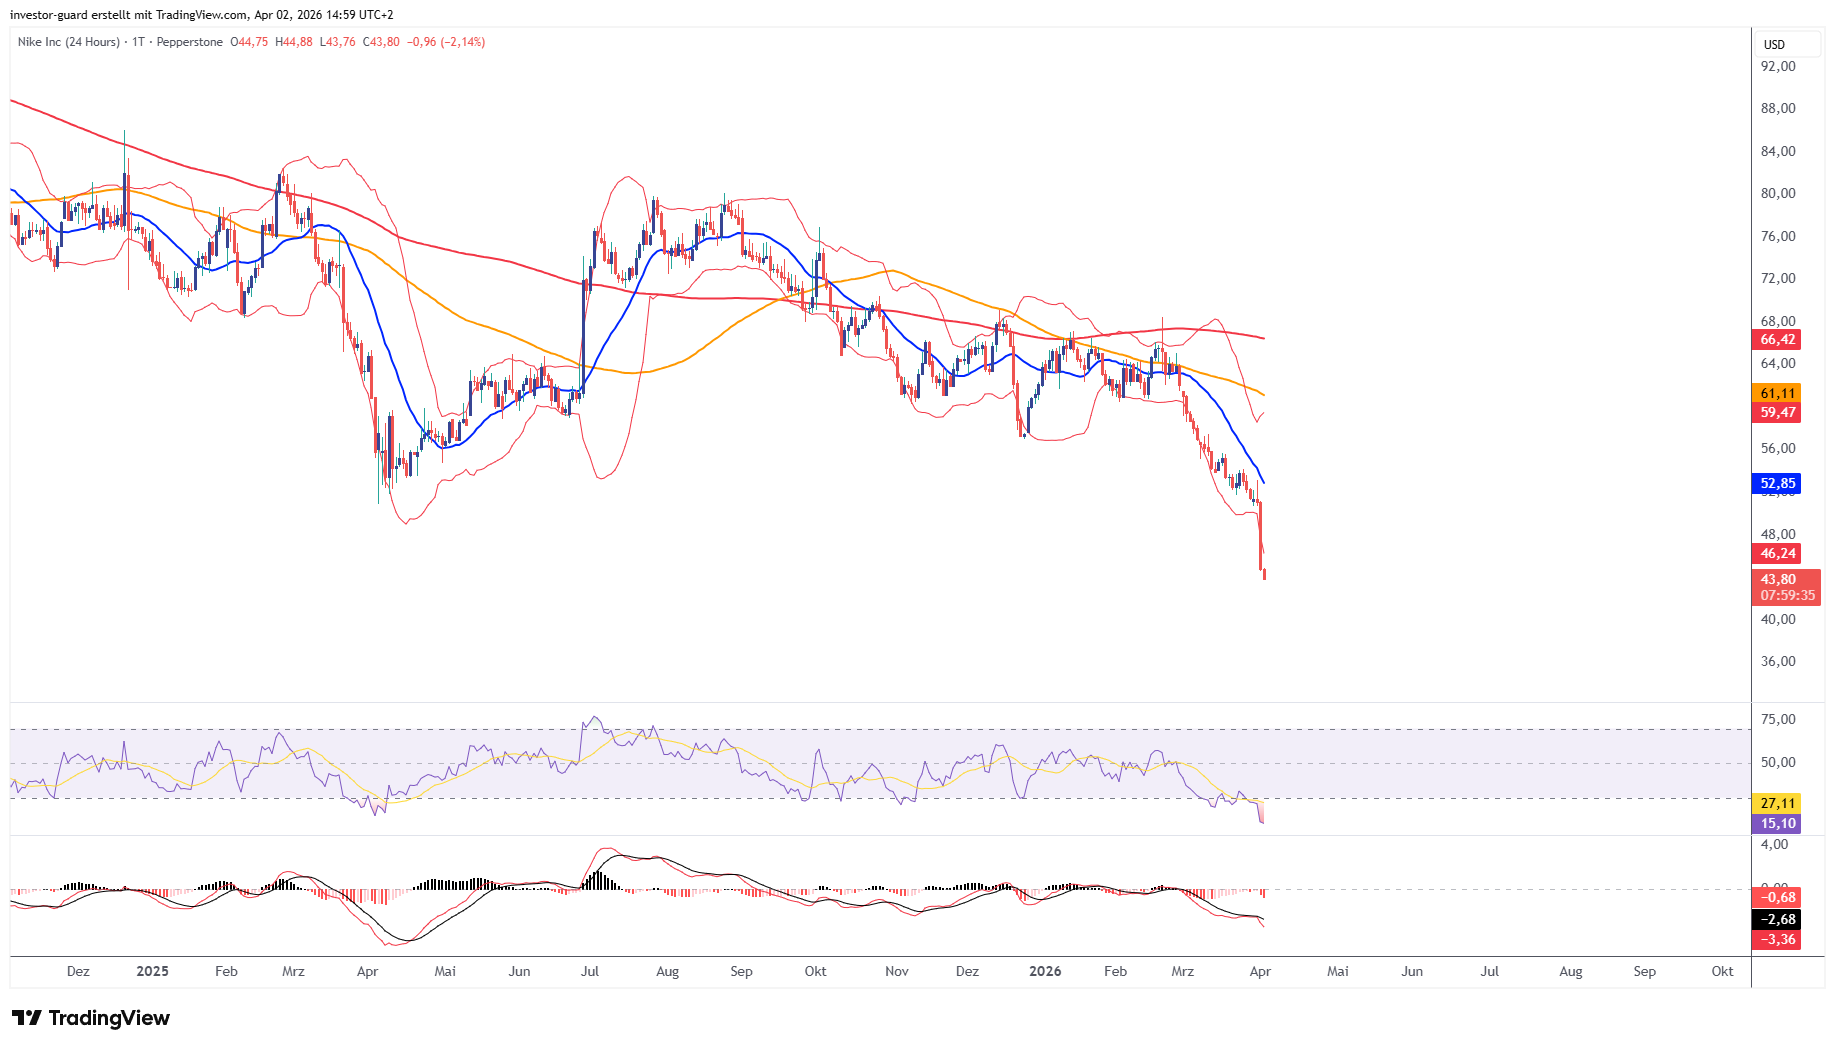Click the 64,00 price axis label
Screen dimensions: 1835x1048
point(1778,364)
